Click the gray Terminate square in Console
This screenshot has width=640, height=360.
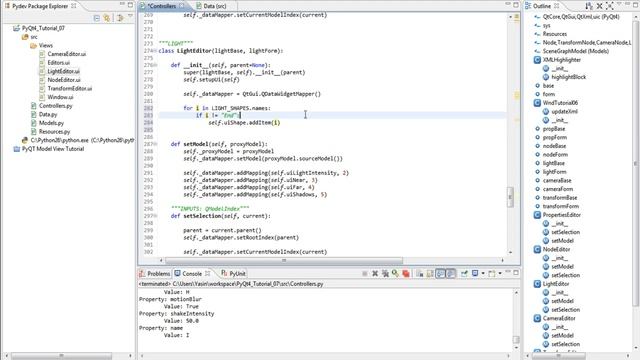pyautogui.click(x=364, y=273)
